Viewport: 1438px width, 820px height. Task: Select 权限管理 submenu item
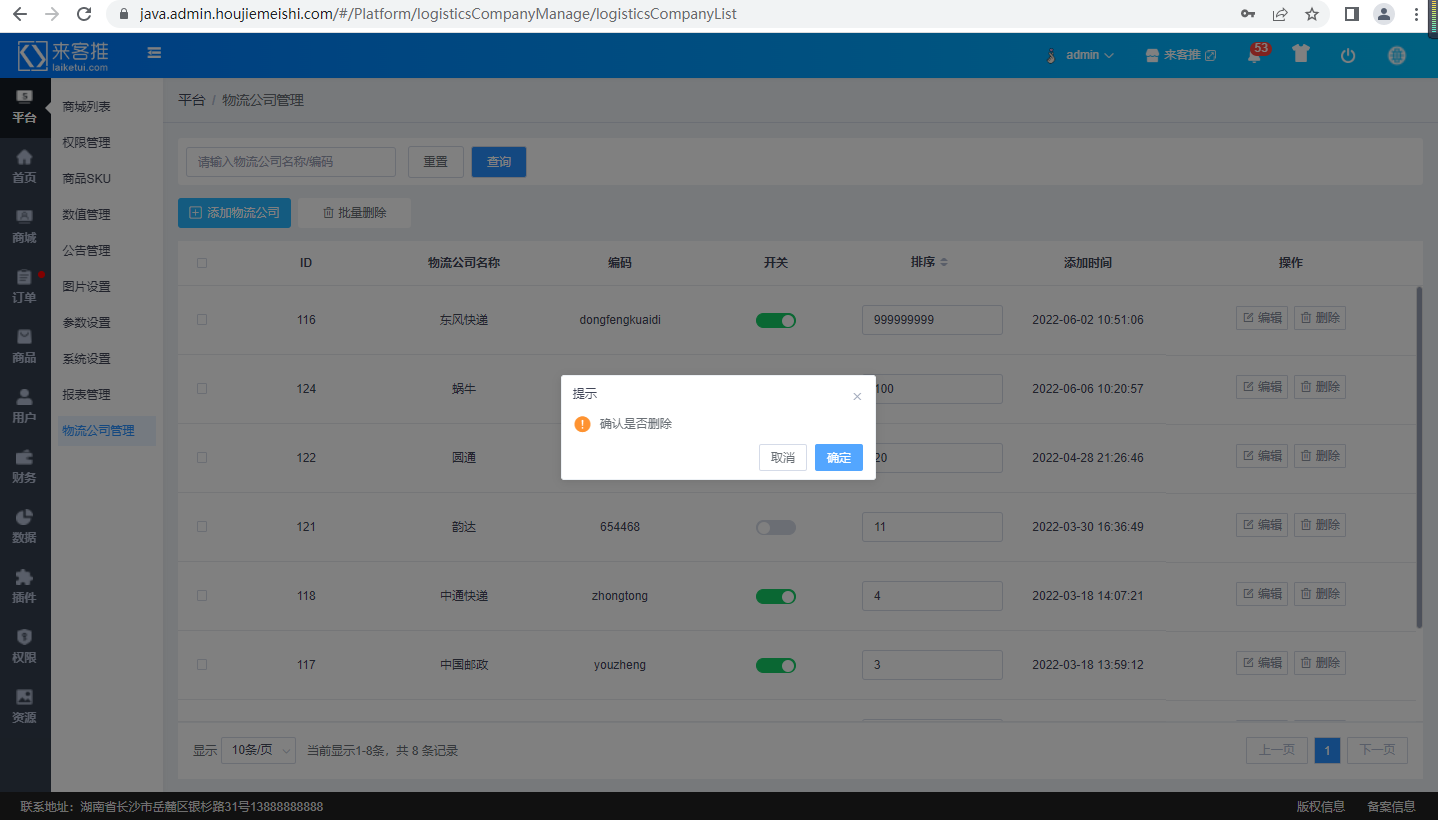pyautogui.click(x=86, y=143)
